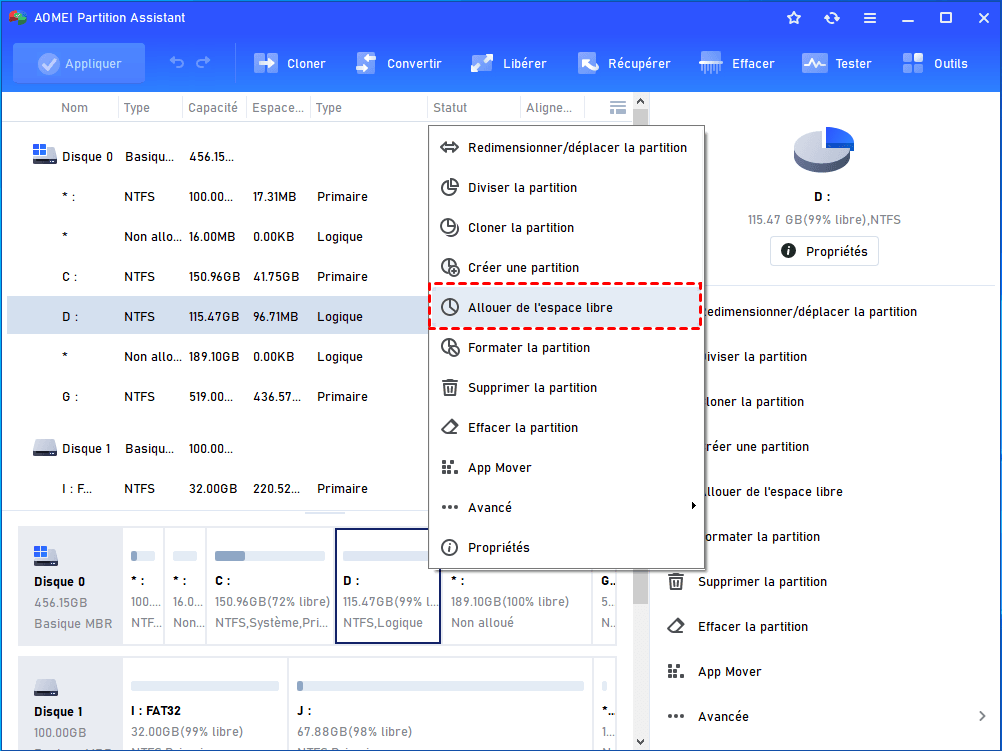The width and height of the screenshot is (1002, 751).
Task: Click the refresh icon in title bar
Action: tap(831, 18)
